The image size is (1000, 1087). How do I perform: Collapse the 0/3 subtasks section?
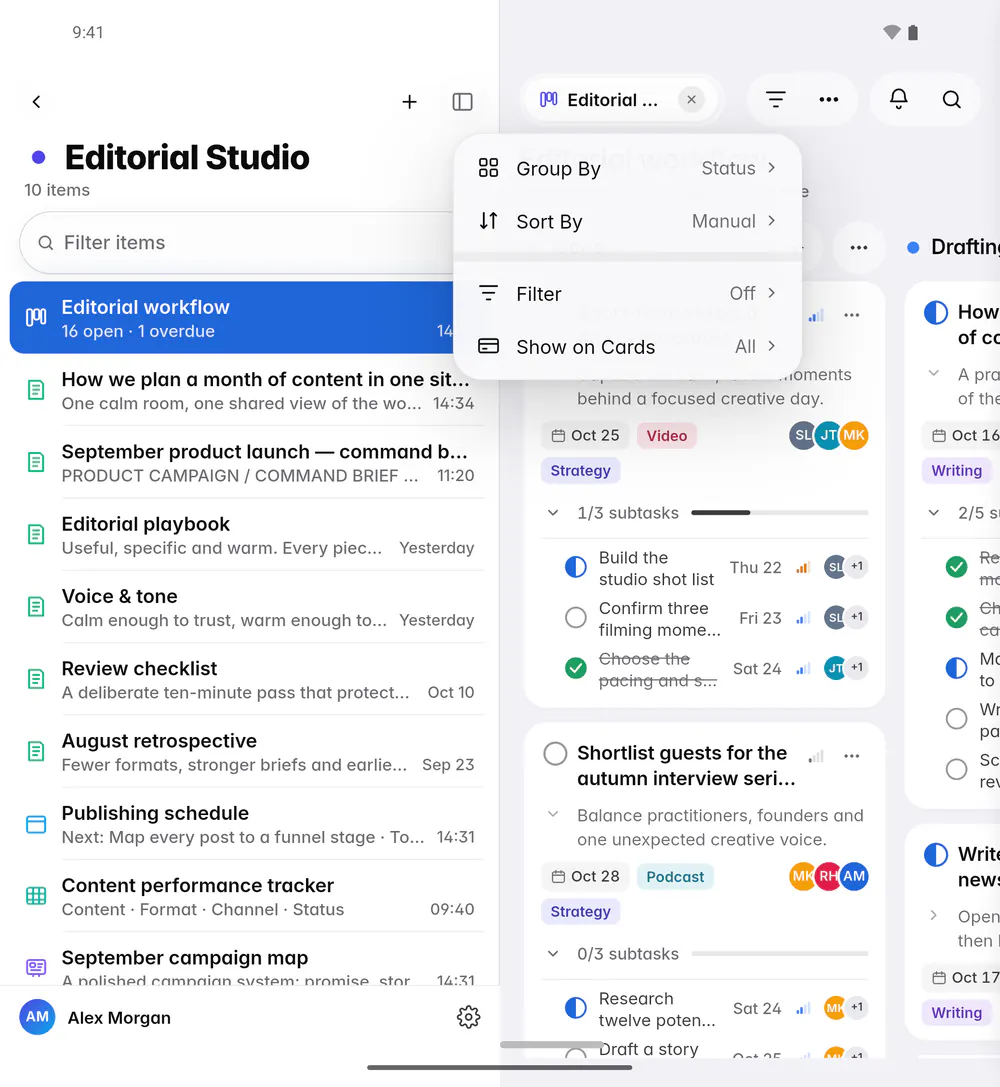pos(553,954)
